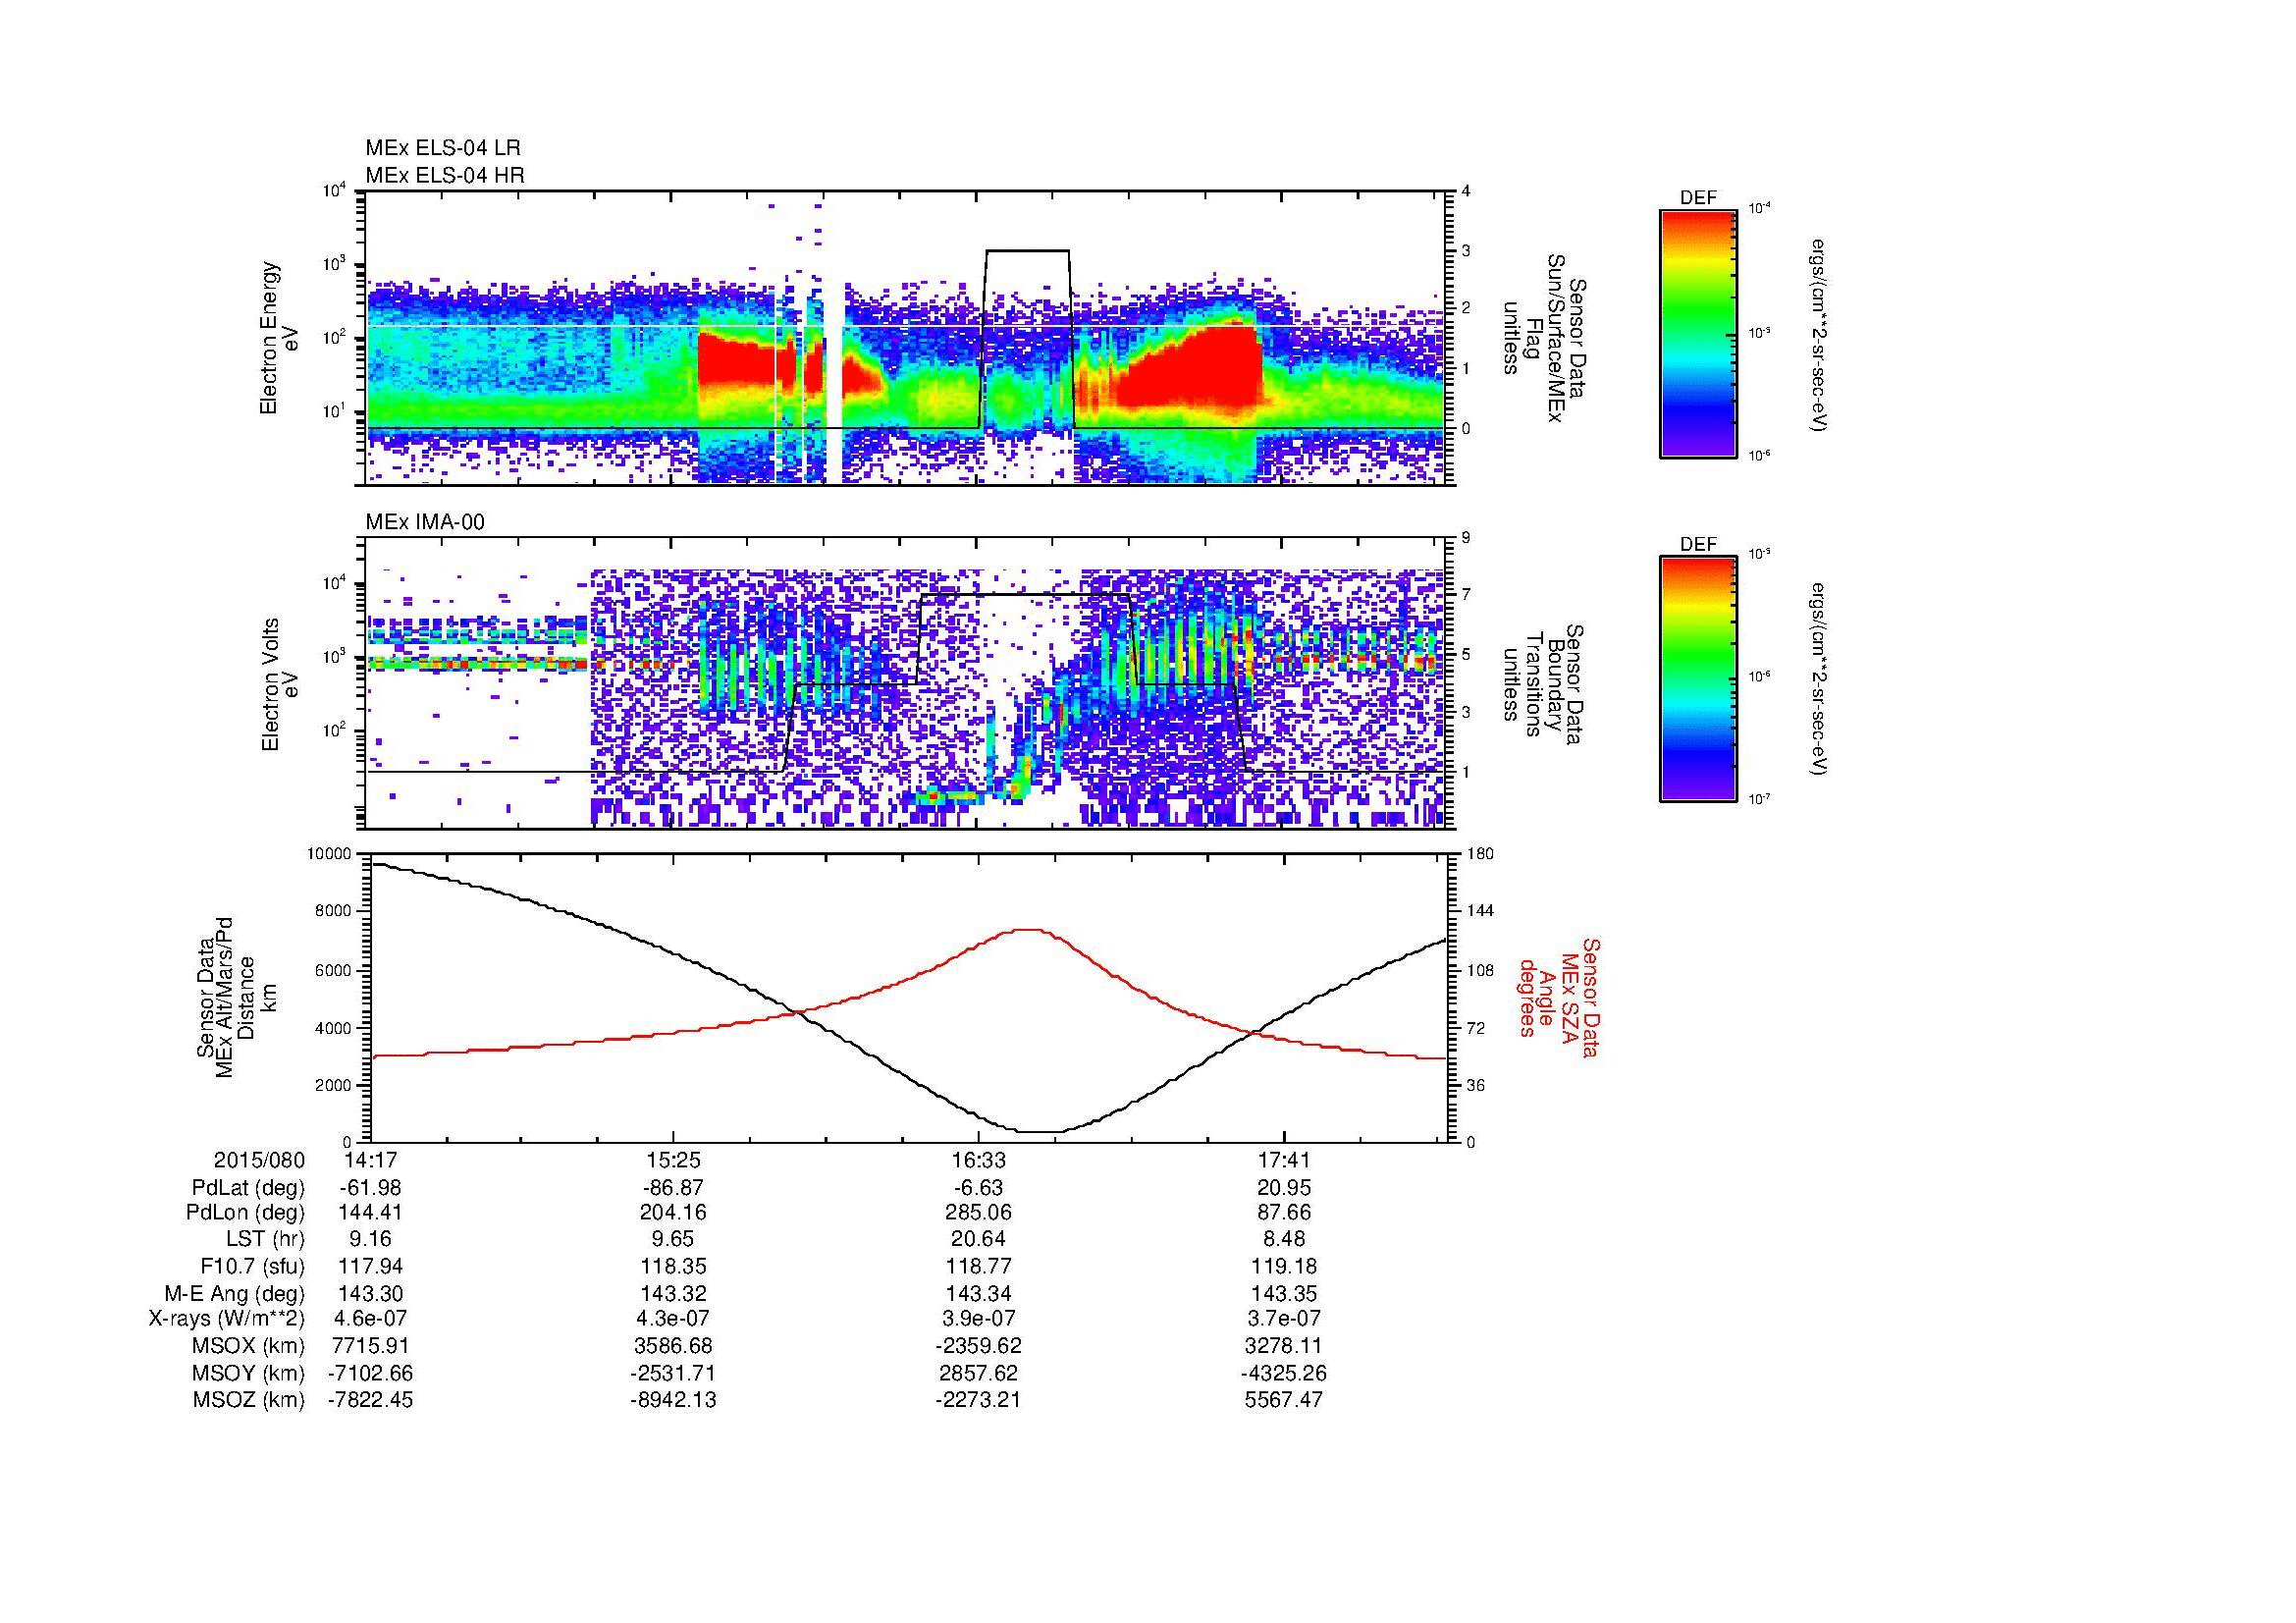Click the MSOX value '7715.91'
This screenshot has height=1623, width=2296.
coord(370,1346)
